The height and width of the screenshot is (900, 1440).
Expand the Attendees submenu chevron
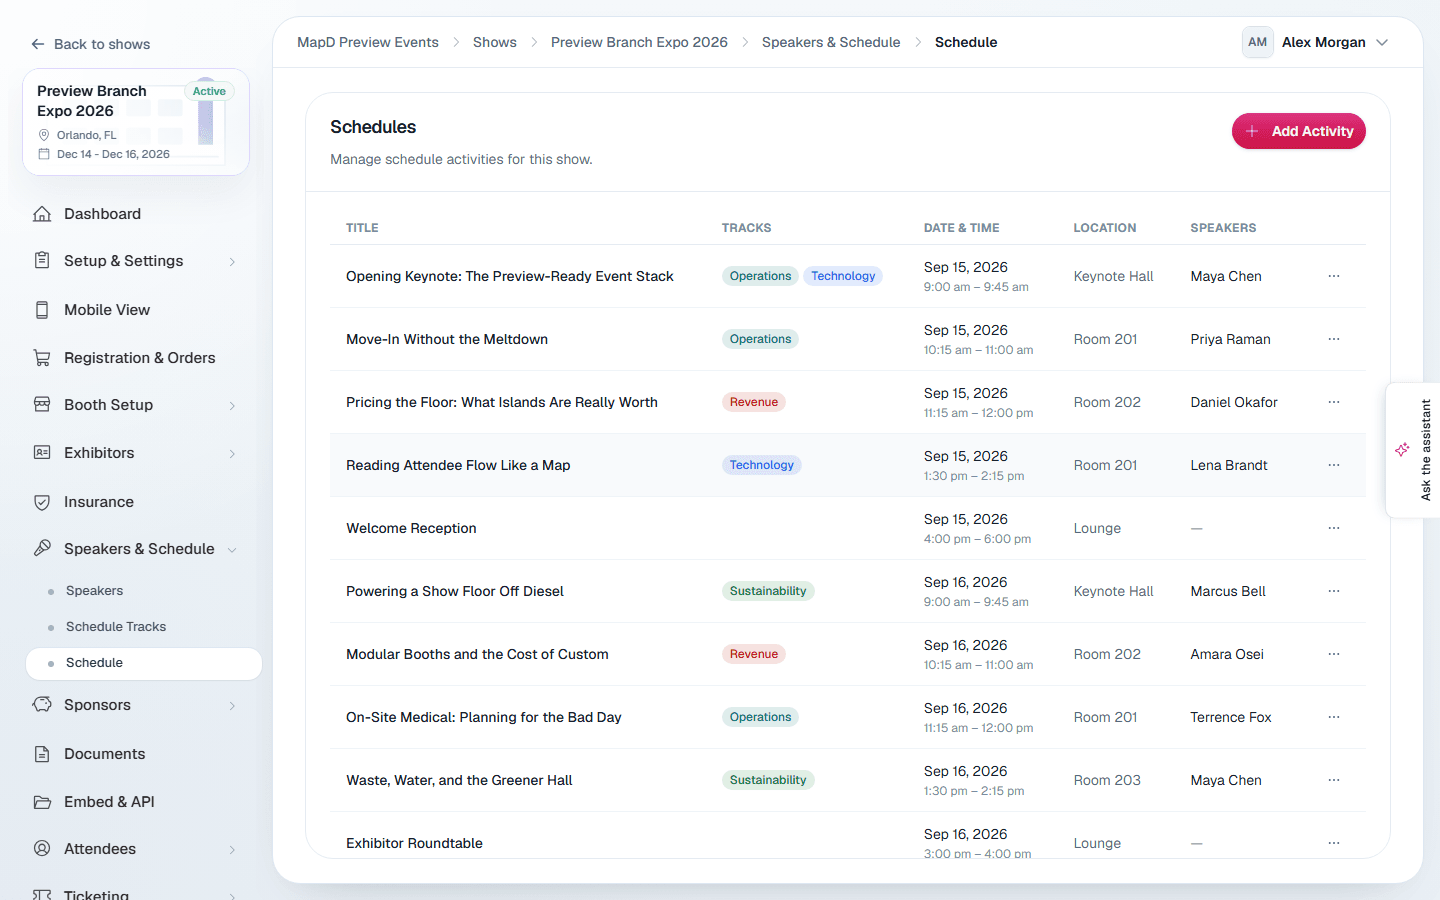point(232,850)
